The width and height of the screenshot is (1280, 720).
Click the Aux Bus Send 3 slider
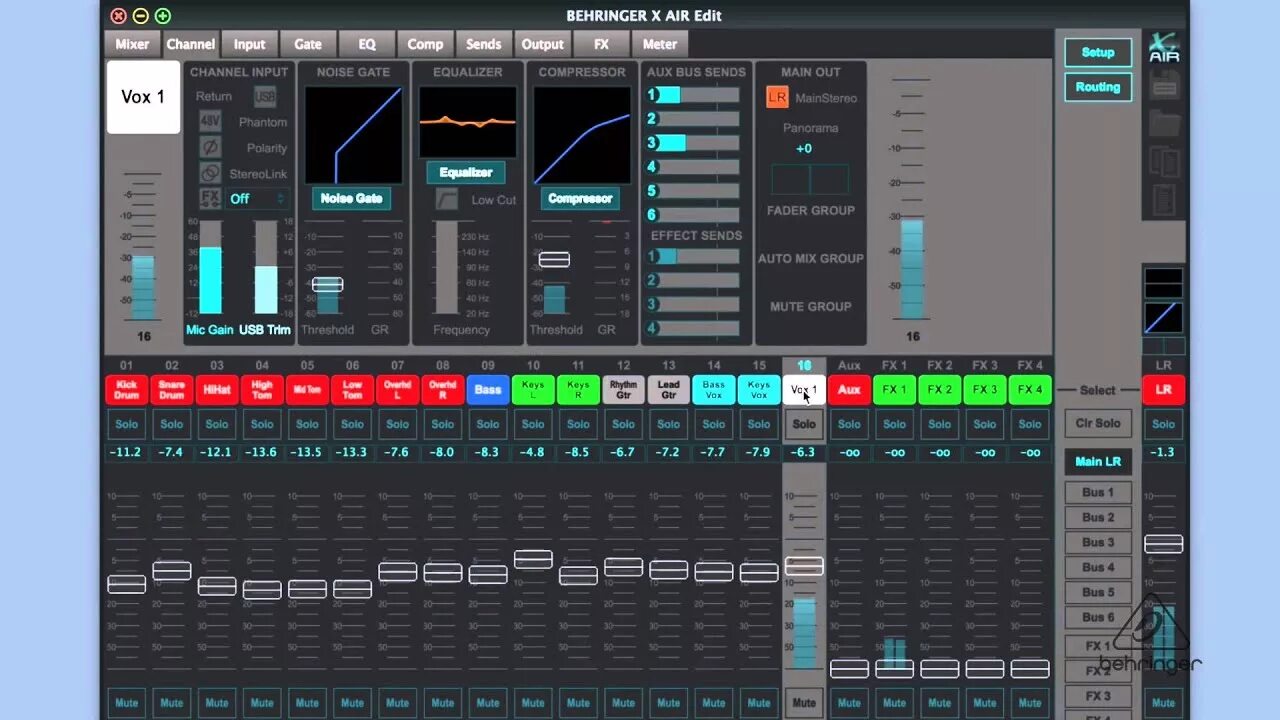(x=698, y=143)
